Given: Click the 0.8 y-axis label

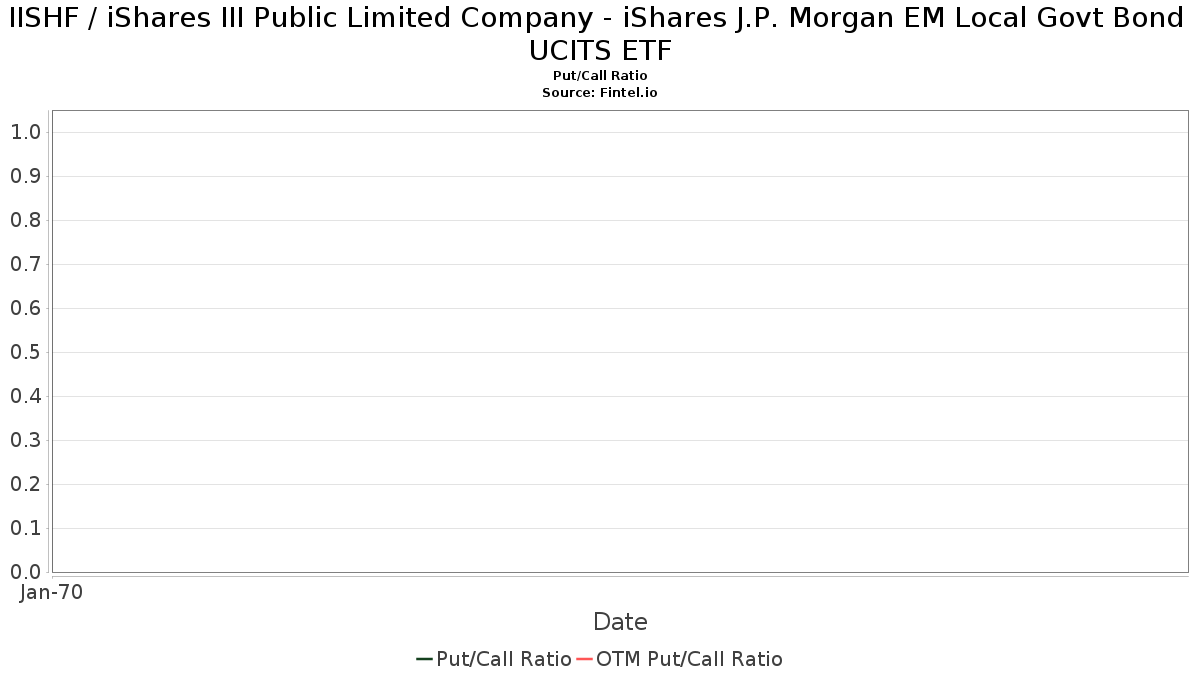Looking at the screenshot, I should 25,220.
